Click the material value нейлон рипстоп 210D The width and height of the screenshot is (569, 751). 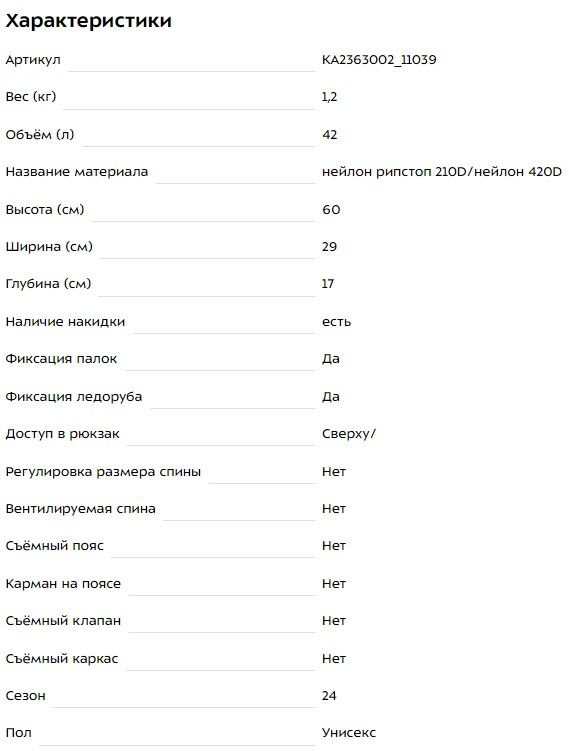[394, 171]
